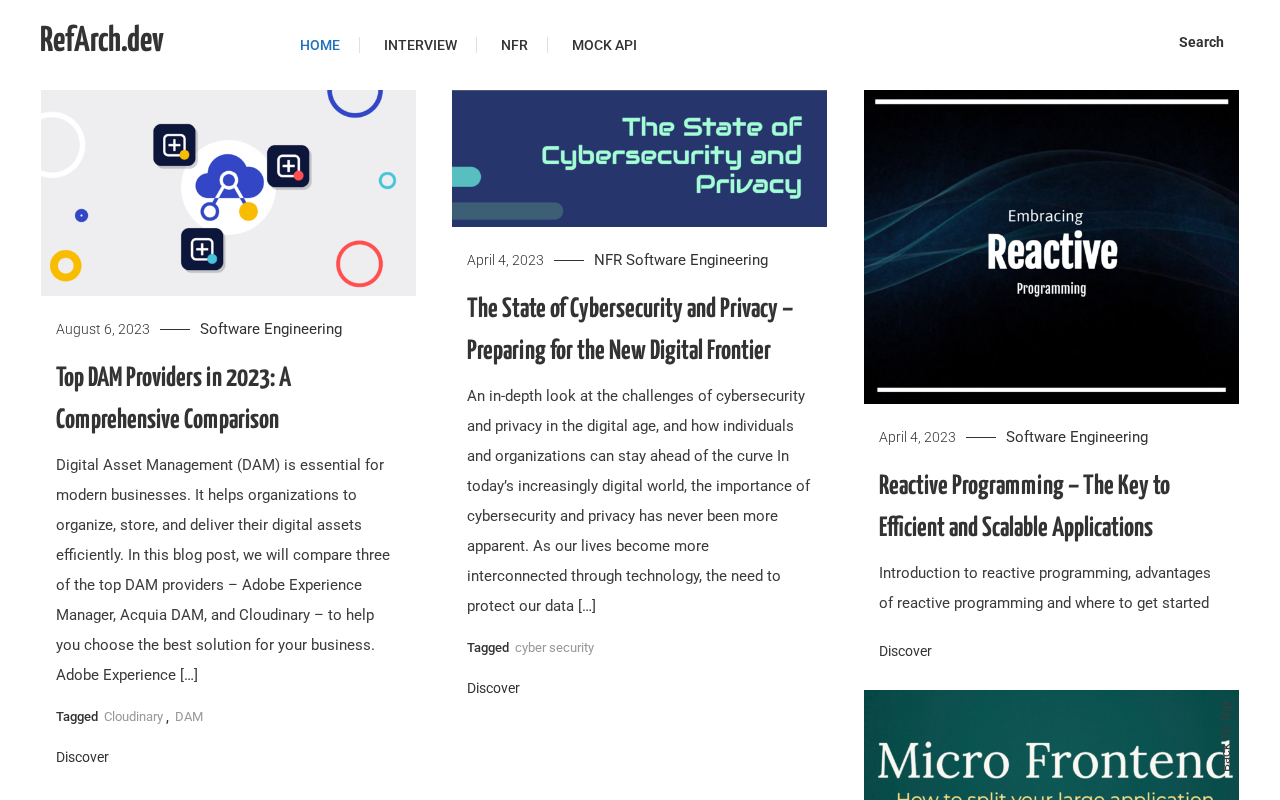Click the Cybersecurity and Privacy banner image

point(639,158)
